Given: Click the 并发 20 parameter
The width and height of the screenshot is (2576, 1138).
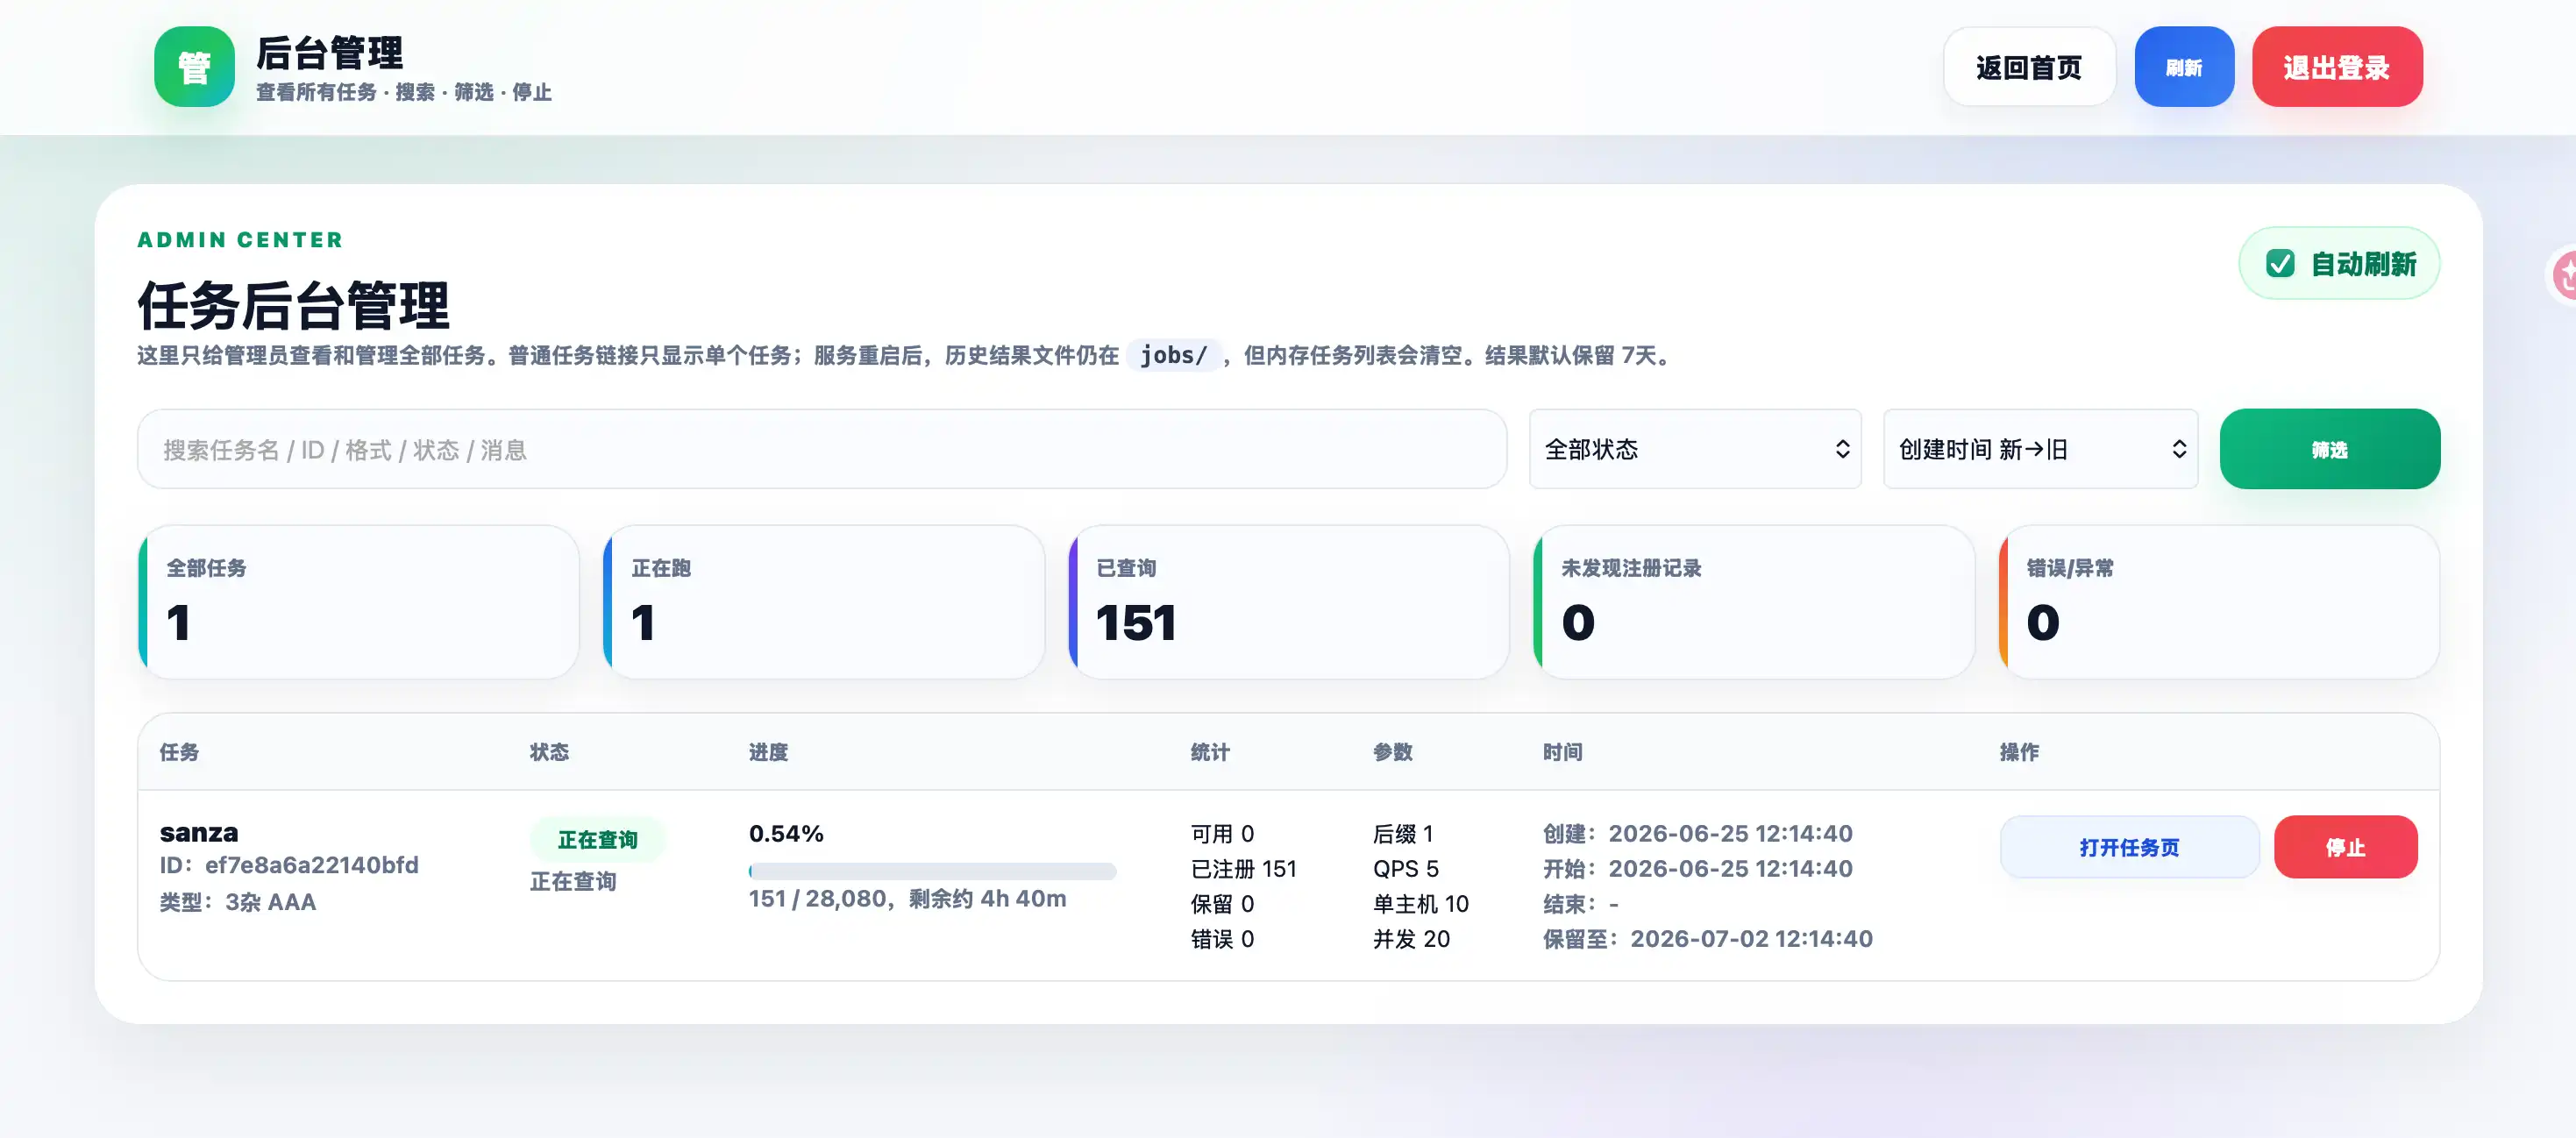Looking at the screenshot, I should click(1411, 938).
